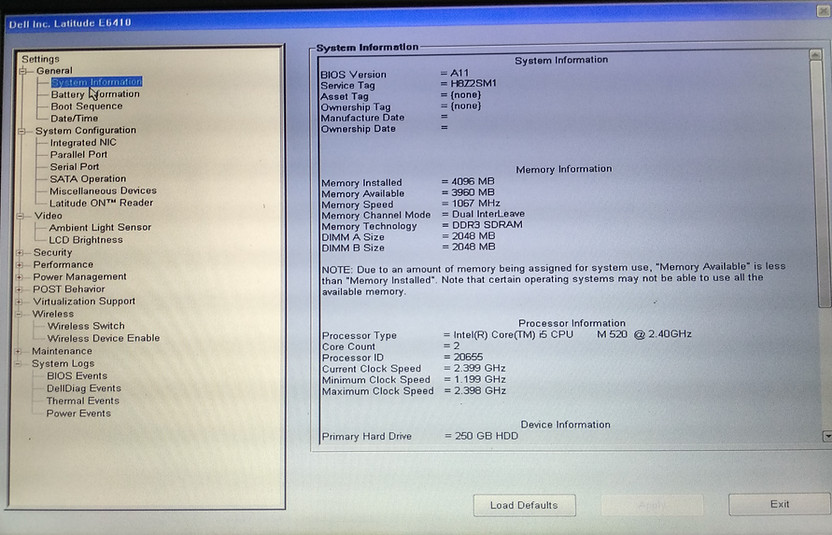This screenshot has height=535, width=832.
Task: View Power Events log
Action: point(79,413)
